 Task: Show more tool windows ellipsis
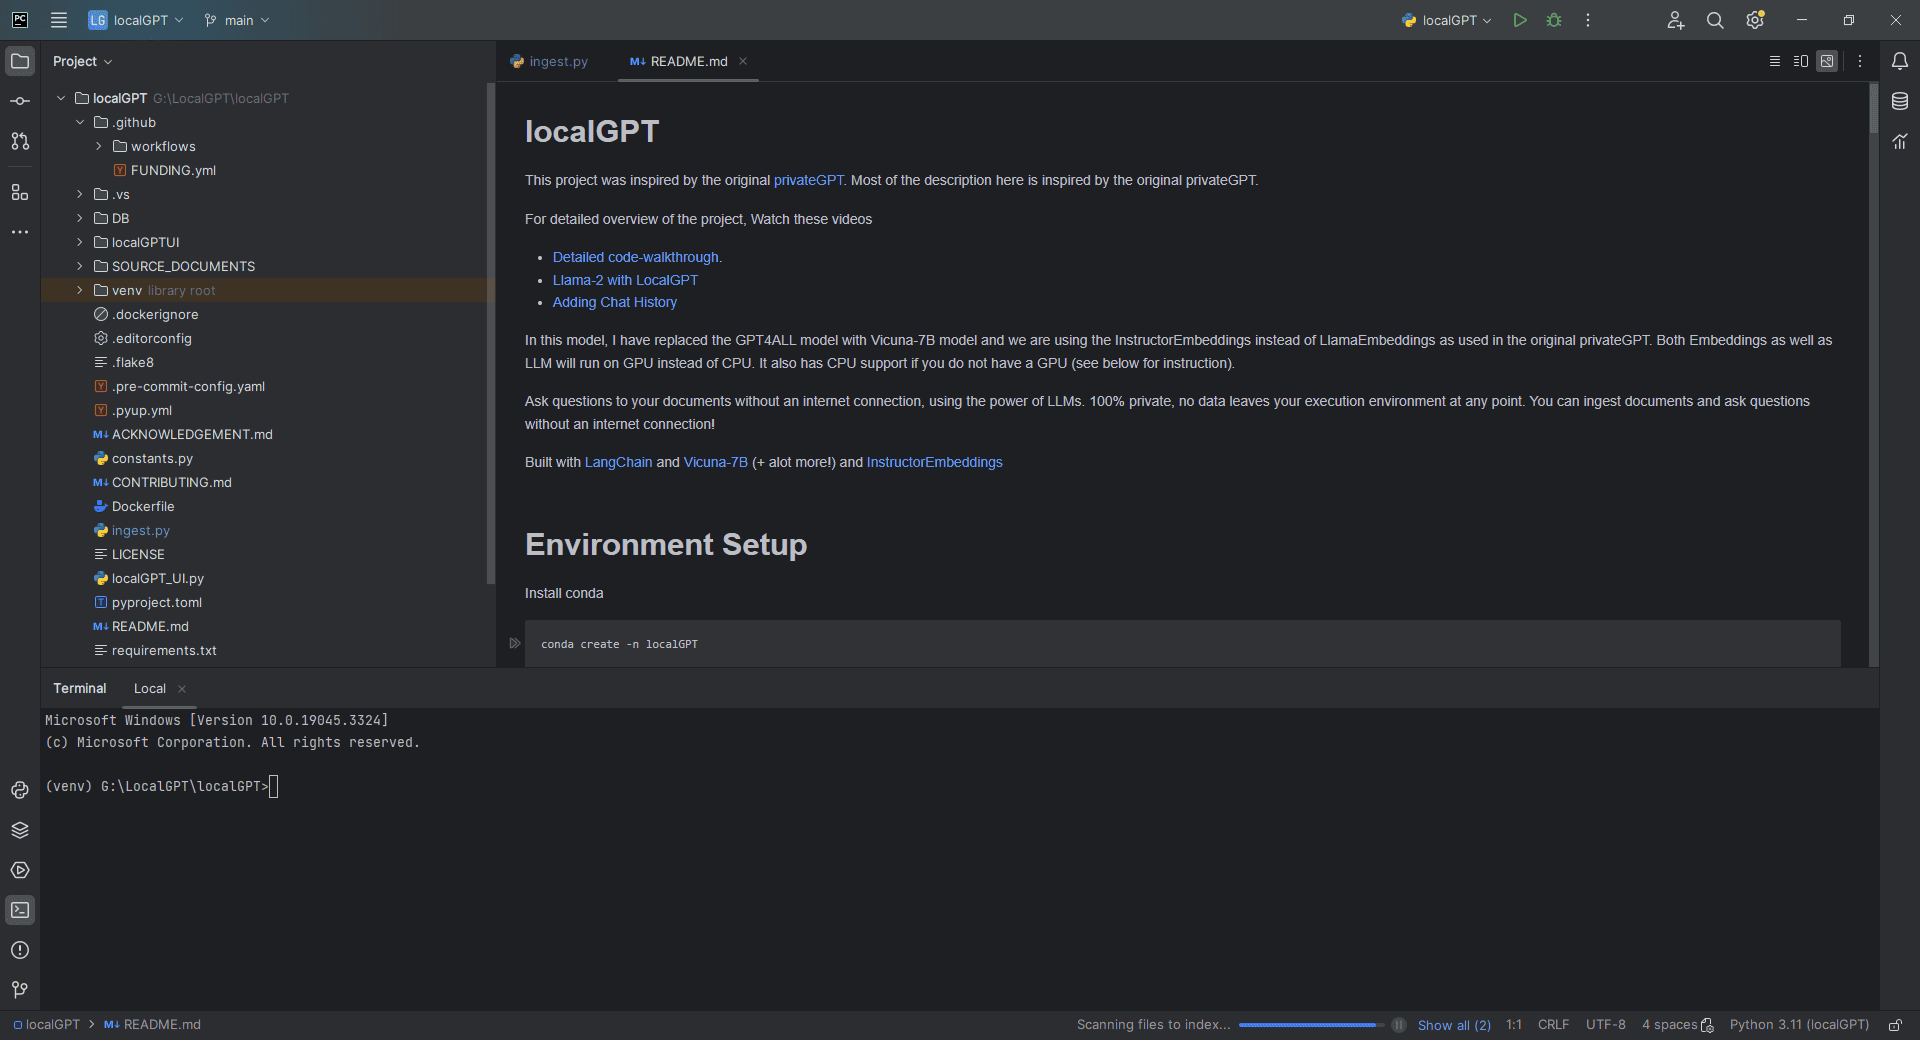(x=20, y=232)
